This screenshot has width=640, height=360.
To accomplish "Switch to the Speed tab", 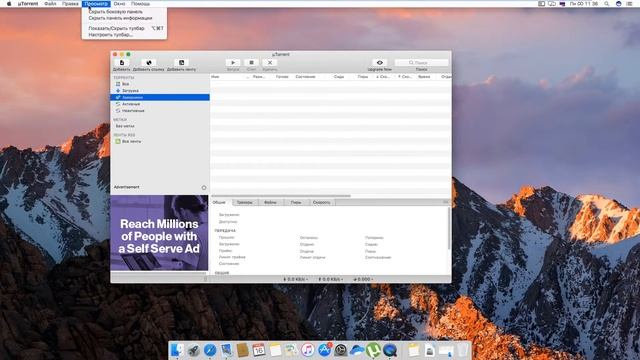I will pos(322,202).
